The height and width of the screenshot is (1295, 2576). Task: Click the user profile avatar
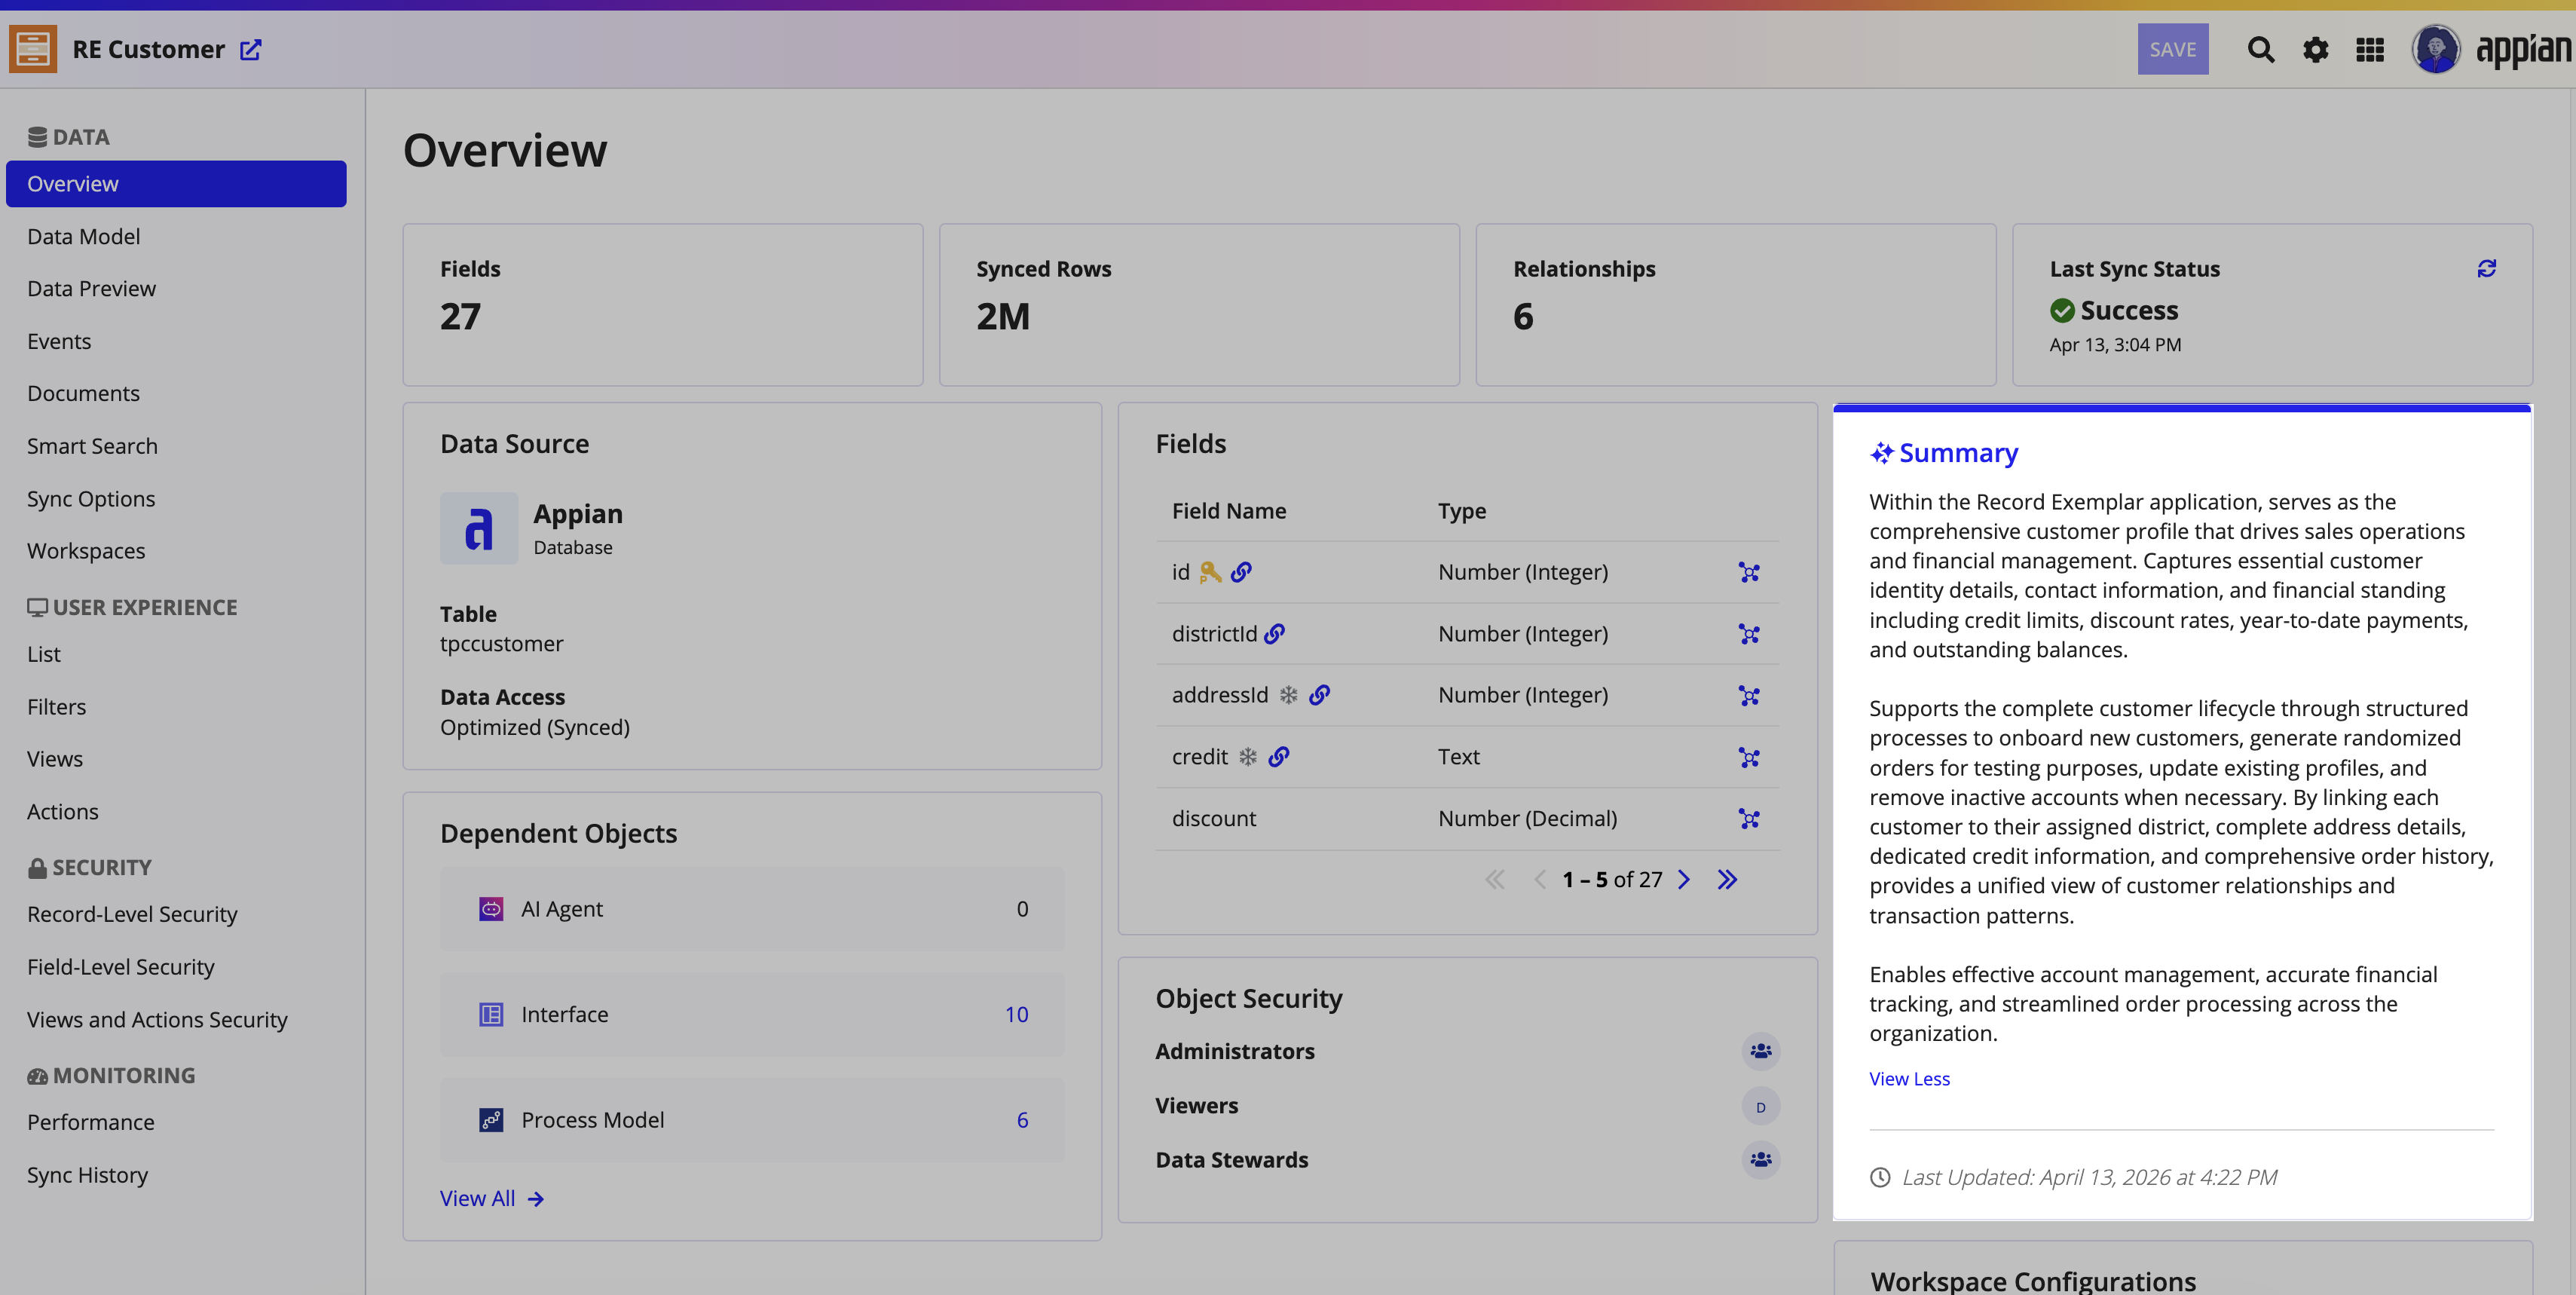[x=2436, y=49]
